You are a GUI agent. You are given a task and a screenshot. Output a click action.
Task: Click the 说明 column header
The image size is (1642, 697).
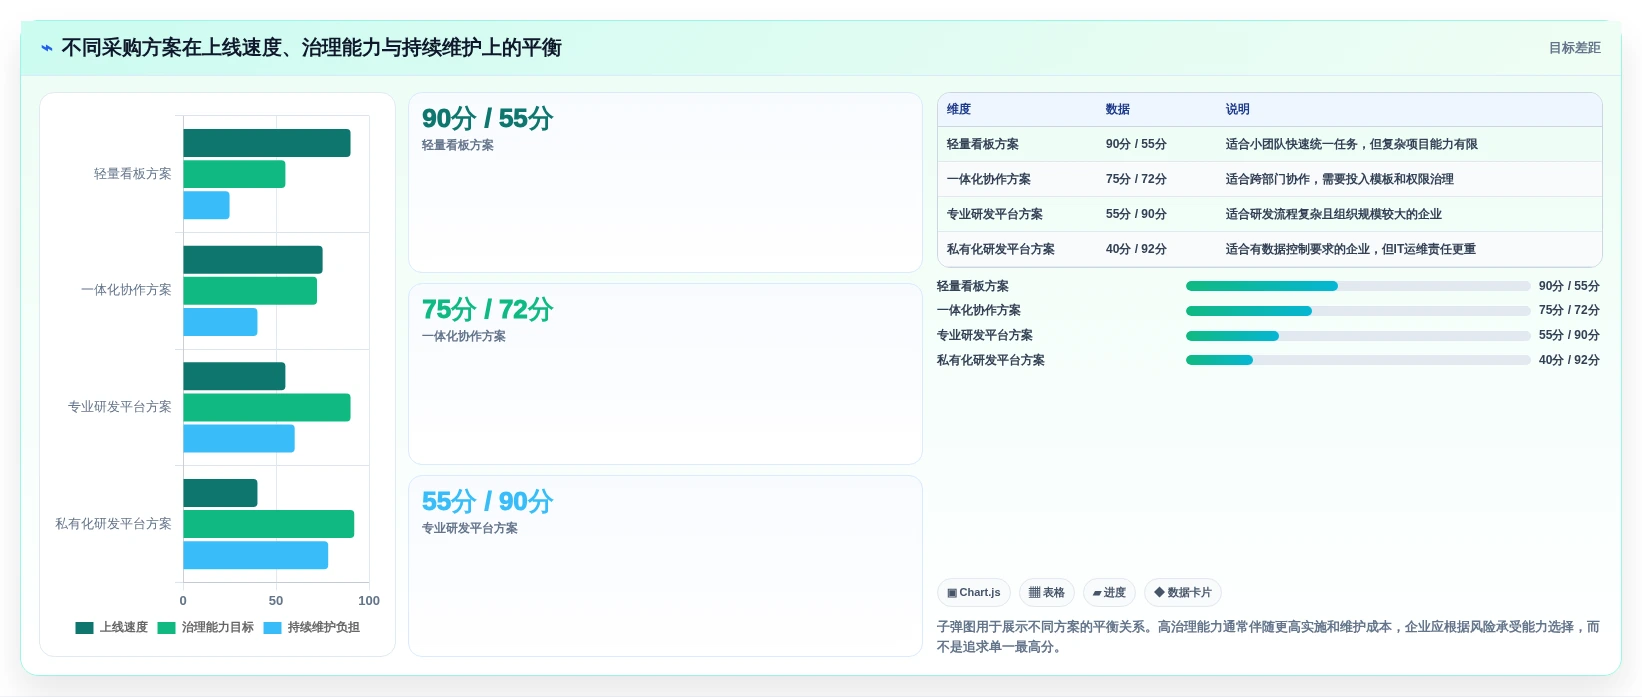tap(1238, 110)
